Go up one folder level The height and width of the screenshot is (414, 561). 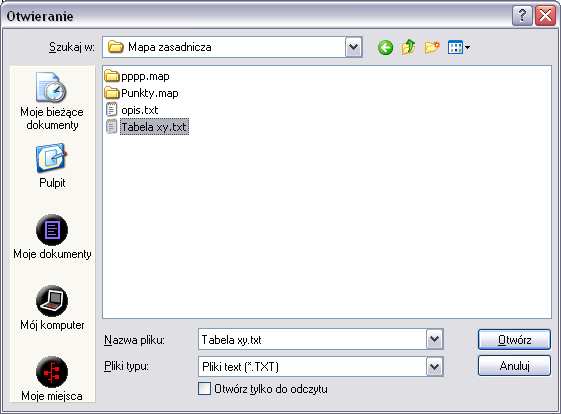[408, 47]
